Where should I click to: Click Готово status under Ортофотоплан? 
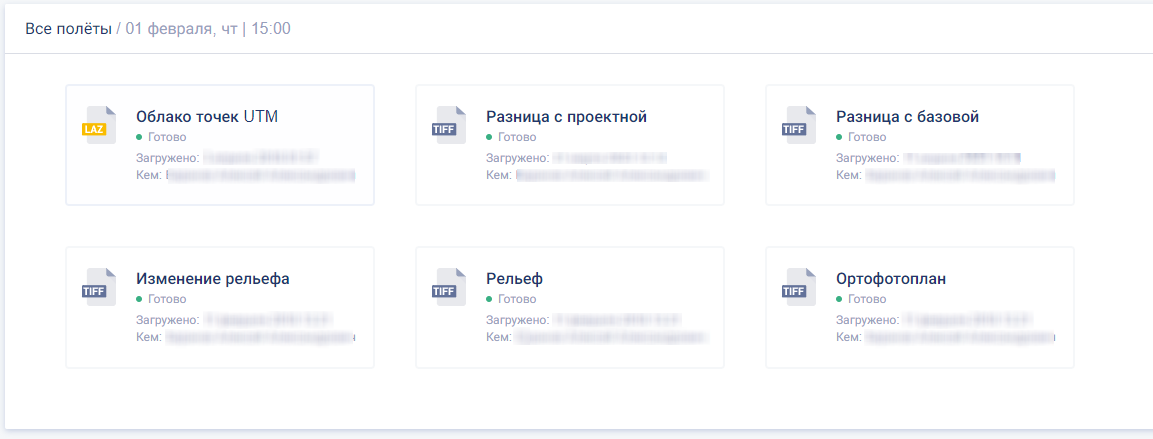866,299
